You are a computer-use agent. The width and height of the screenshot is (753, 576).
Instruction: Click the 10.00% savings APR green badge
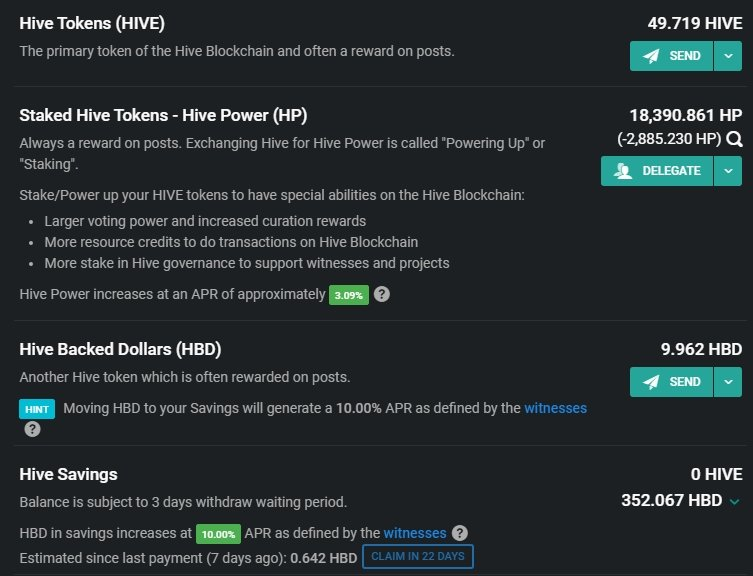(x=218, y=534)
